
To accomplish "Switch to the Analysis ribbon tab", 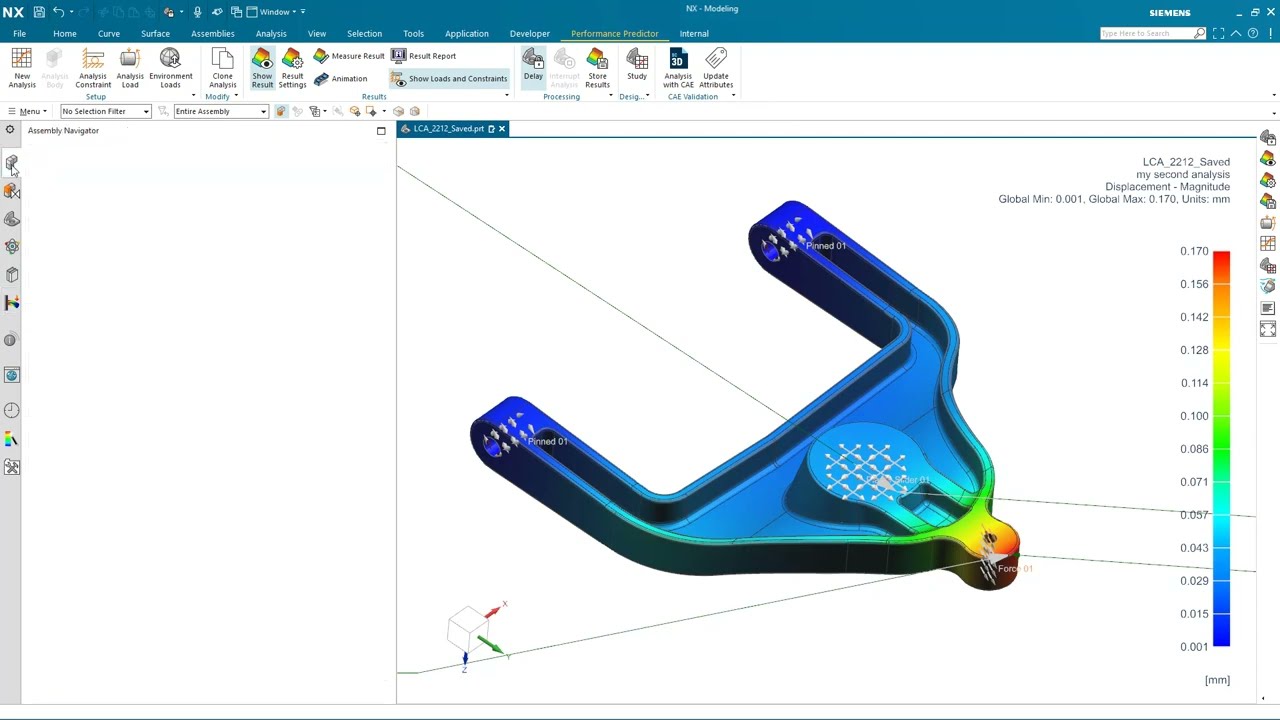I will coord(271,33).
